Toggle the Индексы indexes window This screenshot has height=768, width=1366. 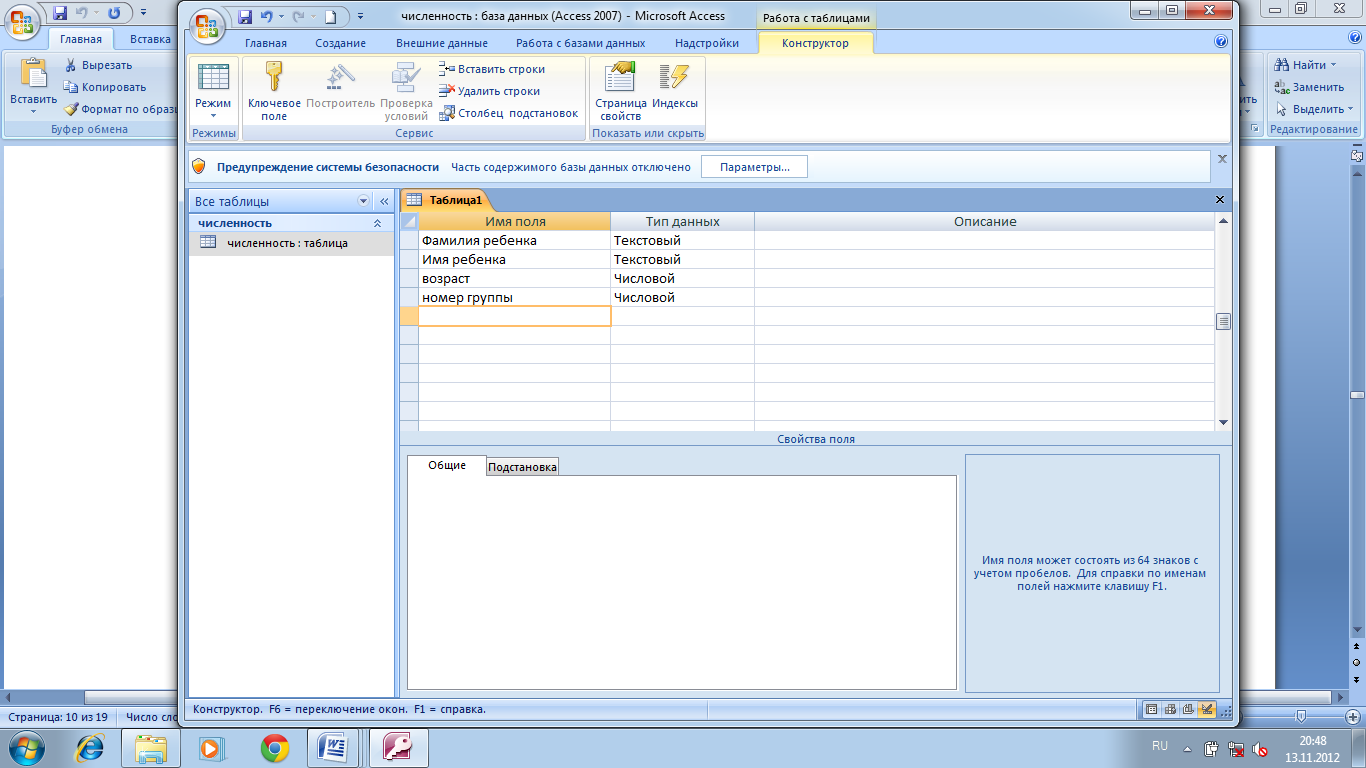(x=675, y=86)
